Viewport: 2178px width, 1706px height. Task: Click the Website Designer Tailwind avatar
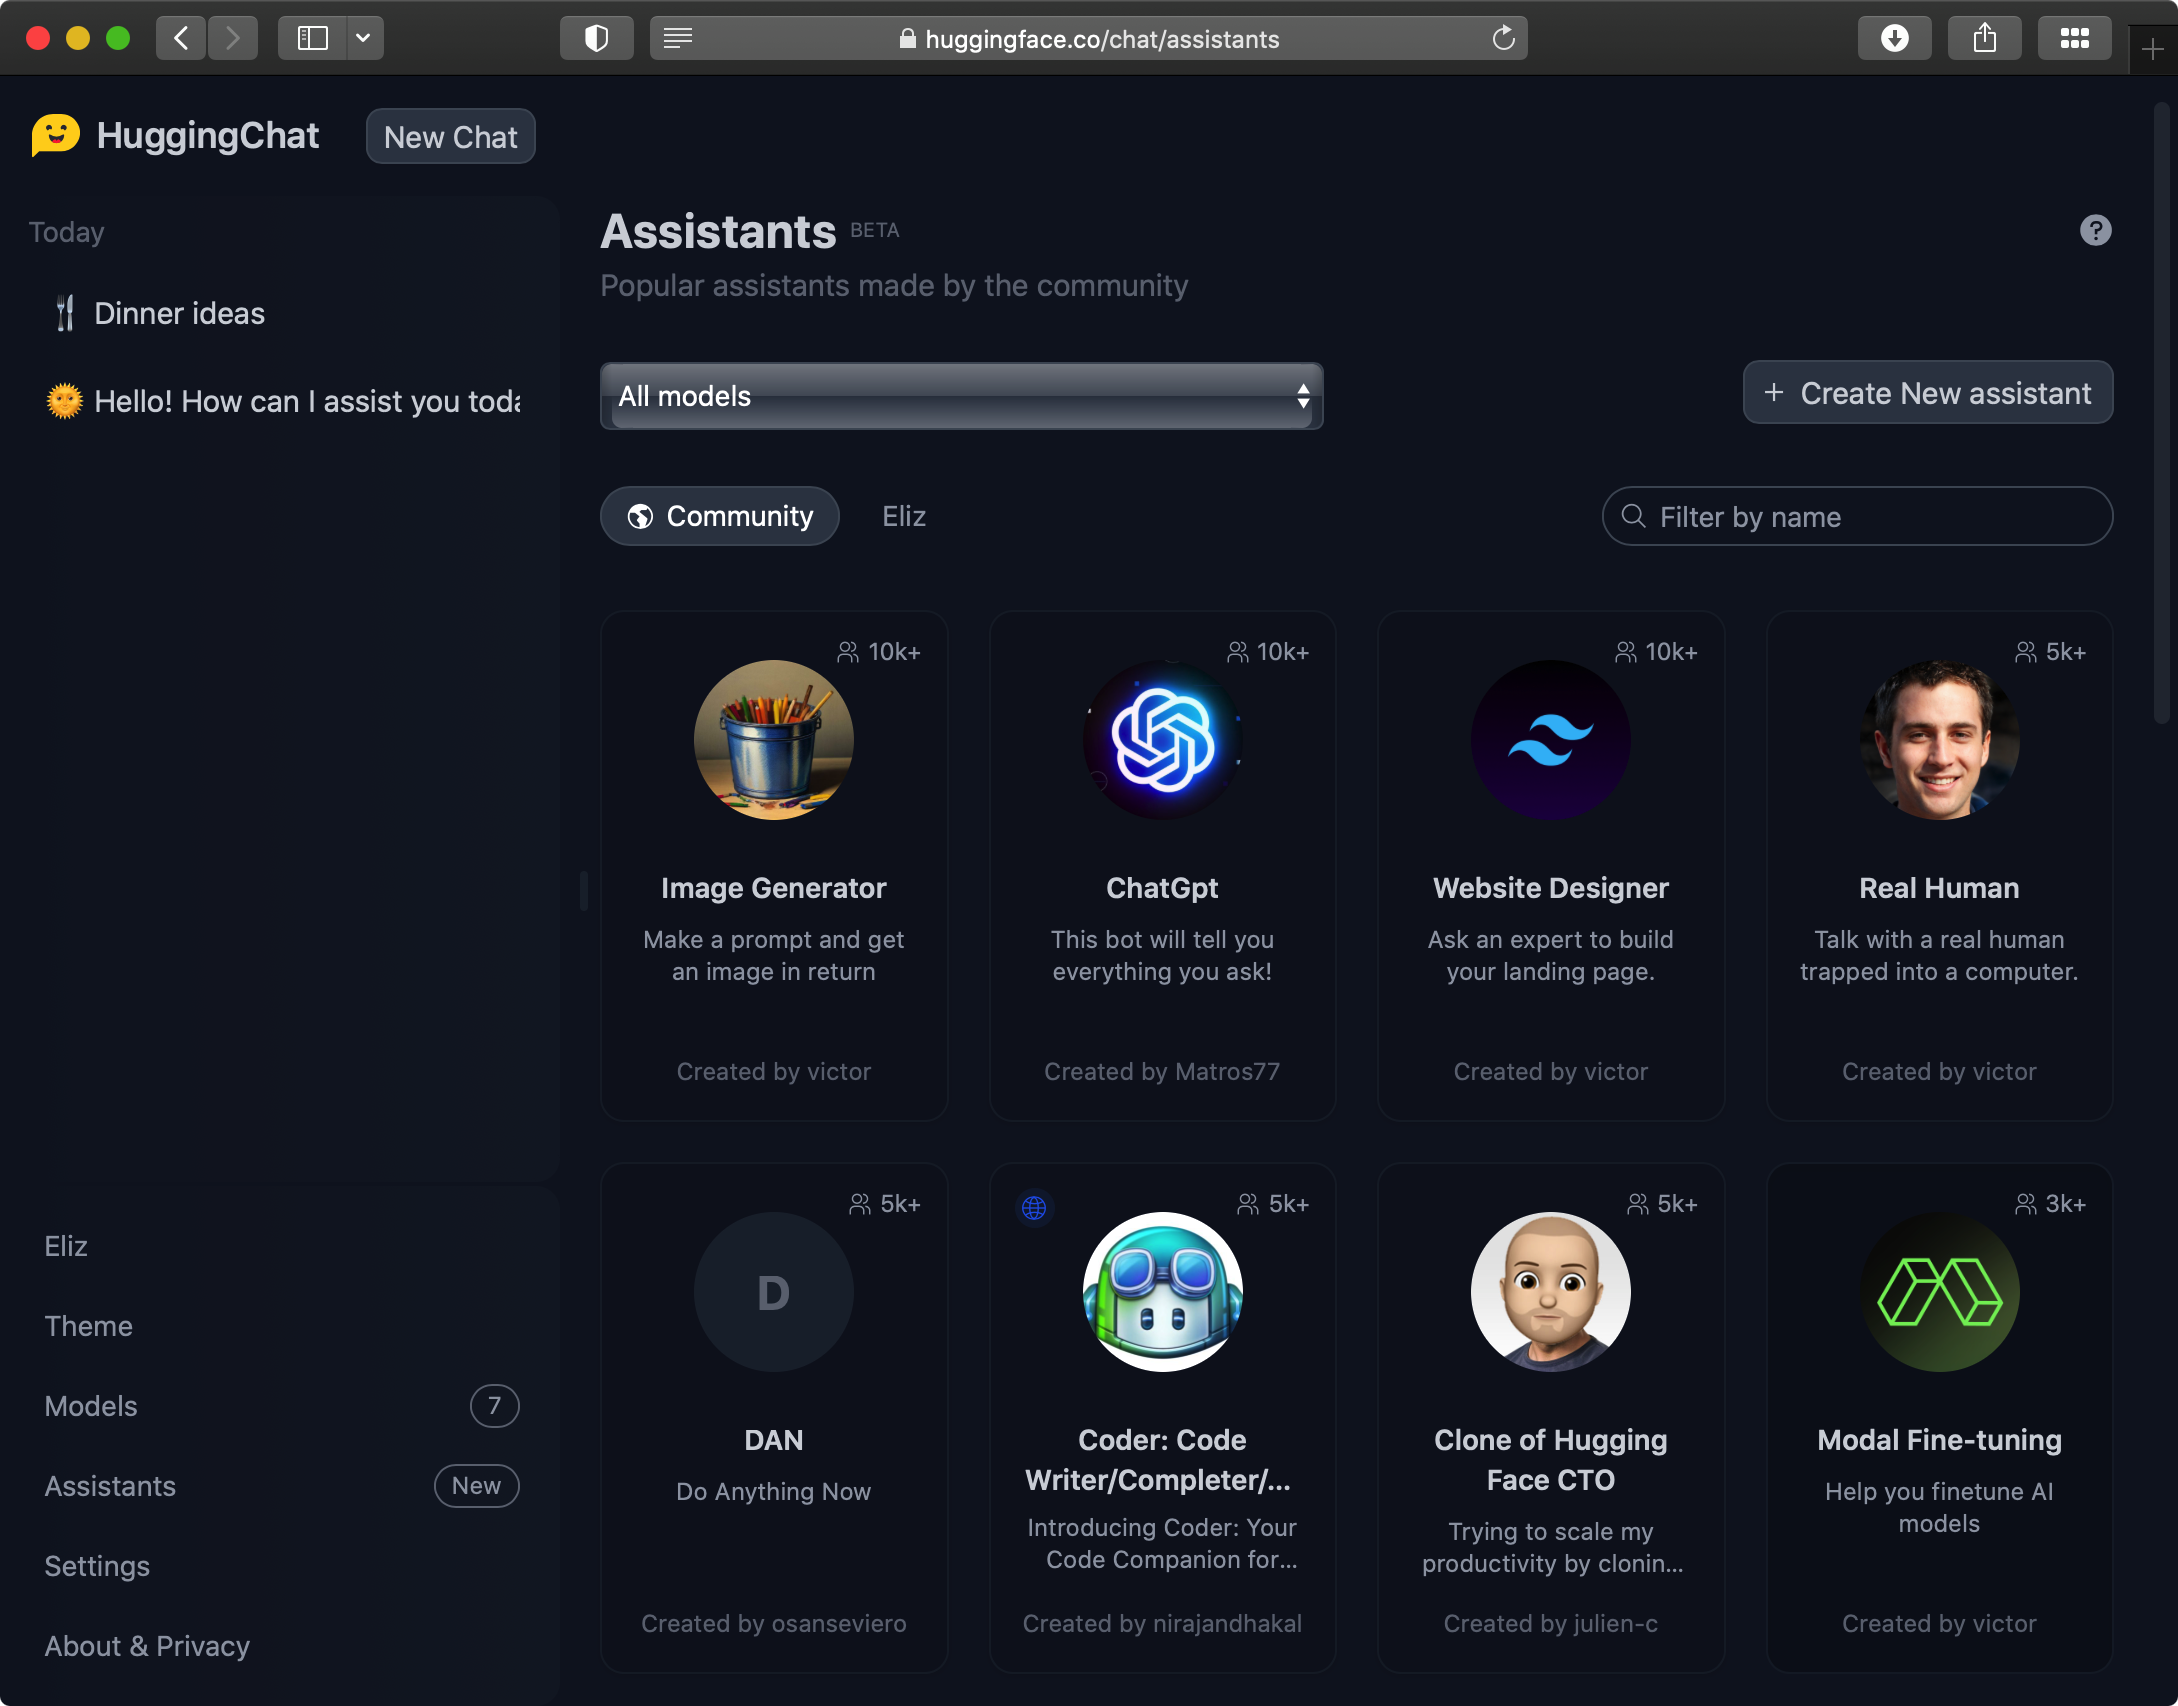pyautogui.click(x=1550, y=740)
